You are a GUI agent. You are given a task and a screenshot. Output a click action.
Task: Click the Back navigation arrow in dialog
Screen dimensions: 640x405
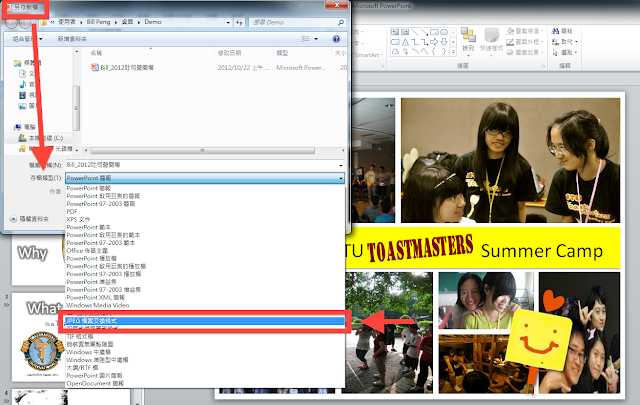pos(12,22)
